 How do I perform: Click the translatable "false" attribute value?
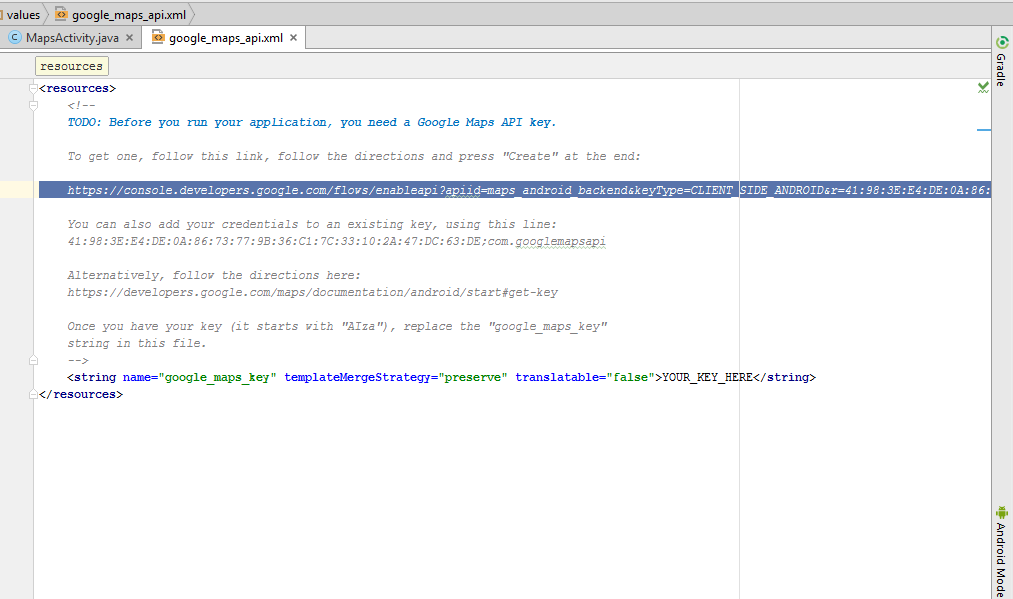point(631,377)
